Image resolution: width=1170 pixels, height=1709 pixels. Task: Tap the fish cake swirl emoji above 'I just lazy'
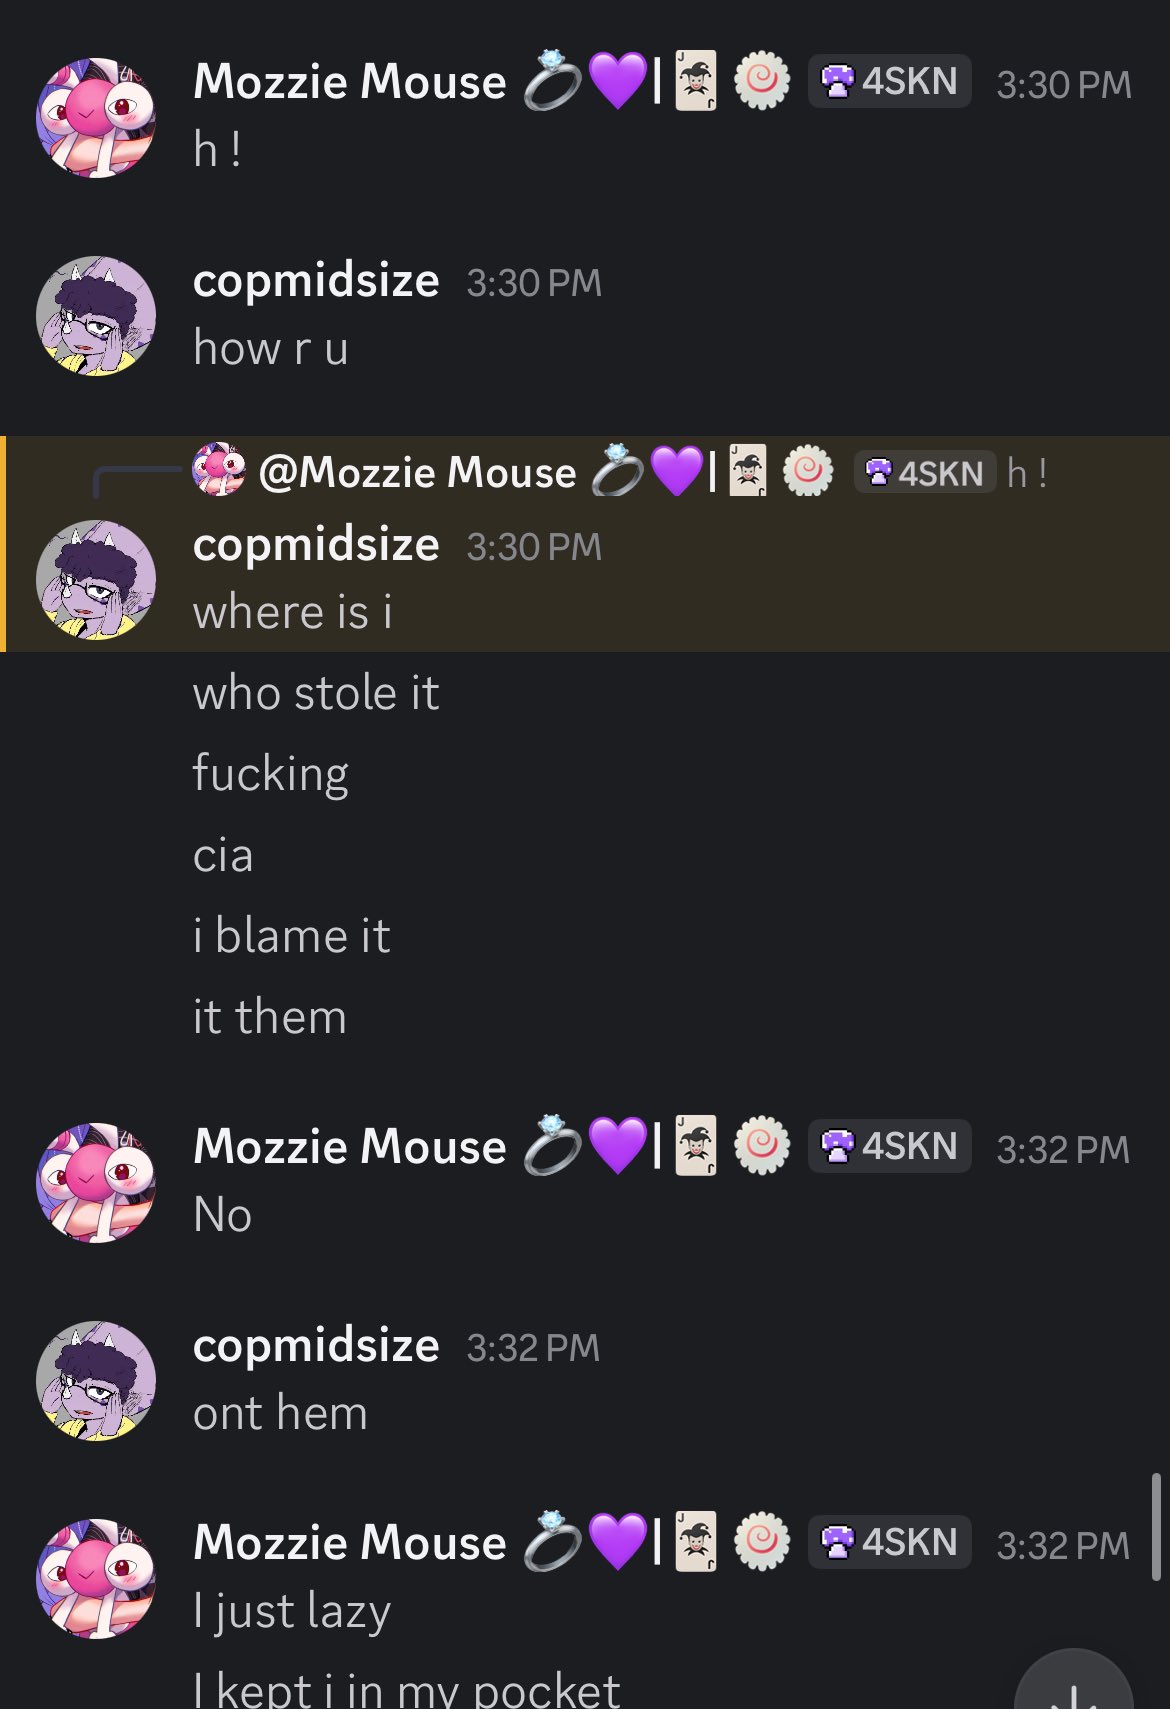[x=762, y=1542]
